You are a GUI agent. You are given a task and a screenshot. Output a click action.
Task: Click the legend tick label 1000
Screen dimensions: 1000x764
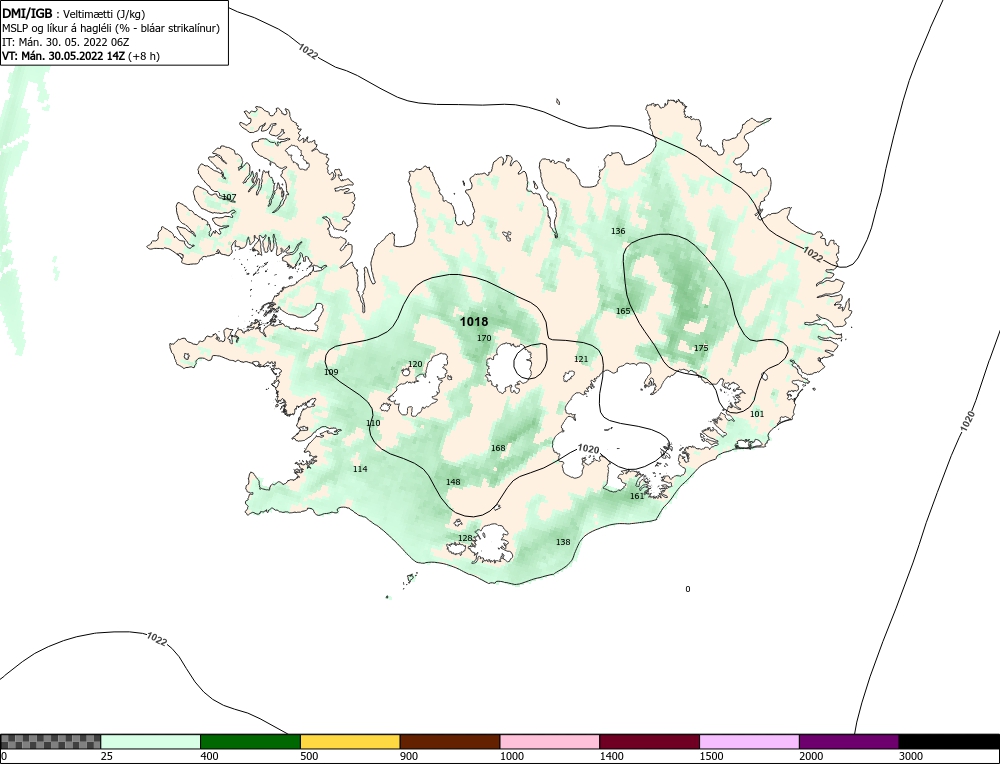pyautogui.click(x=512, y=756)
